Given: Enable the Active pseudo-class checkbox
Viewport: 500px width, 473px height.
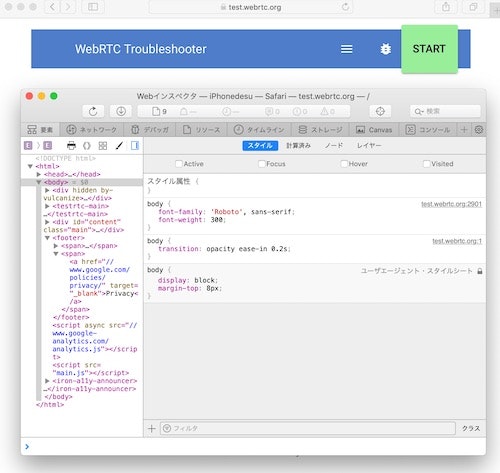Looking at the screenshot, I should (x=179, y=164).
